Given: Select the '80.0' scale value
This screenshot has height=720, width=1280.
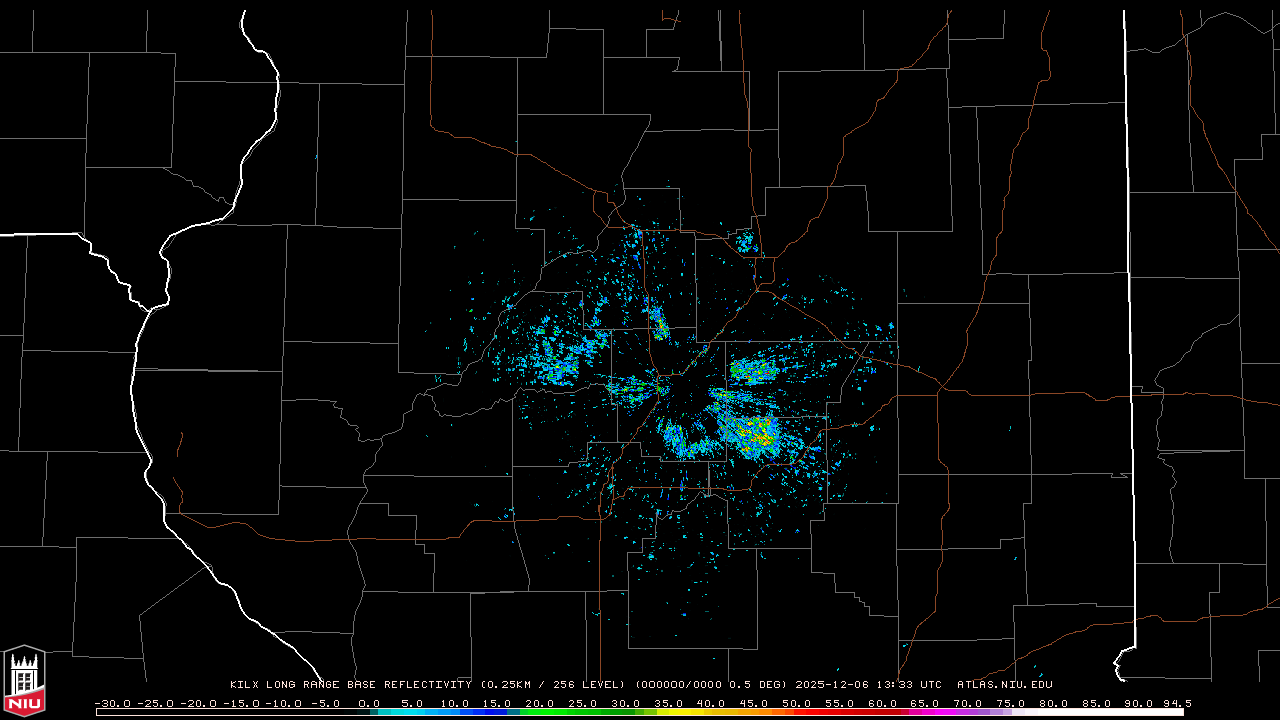Looking at the screenshot, I should tap(1053, 703).
